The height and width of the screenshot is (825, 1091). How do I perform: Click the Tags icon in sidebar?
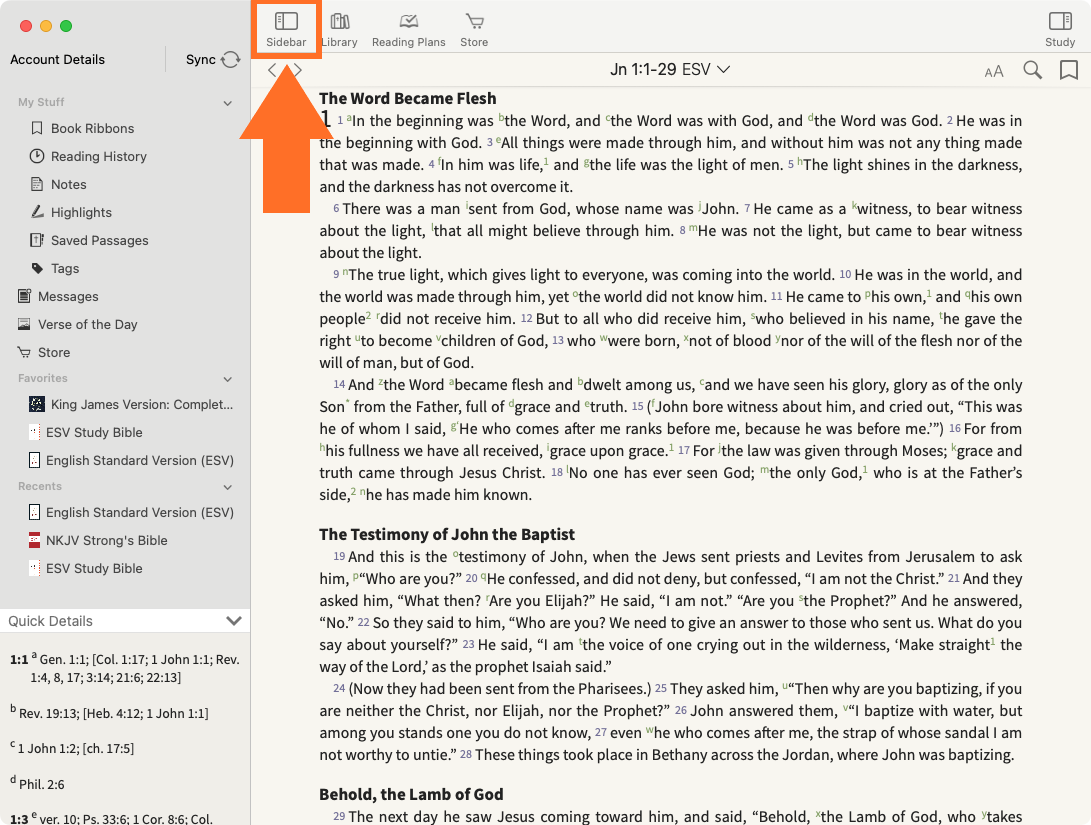[x=37, y=268]
